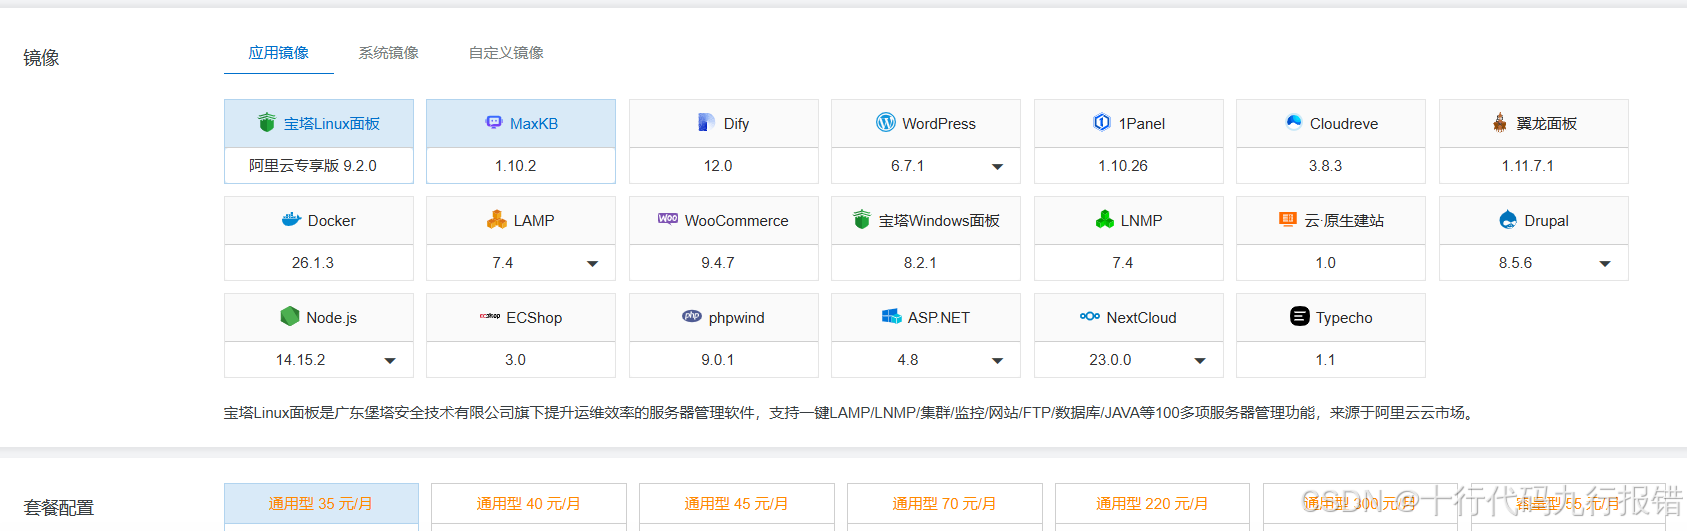Image resolution: width=1687 pixels, height=531 pixels.
Task: Click the Dify logo icon
Action: 707,122
